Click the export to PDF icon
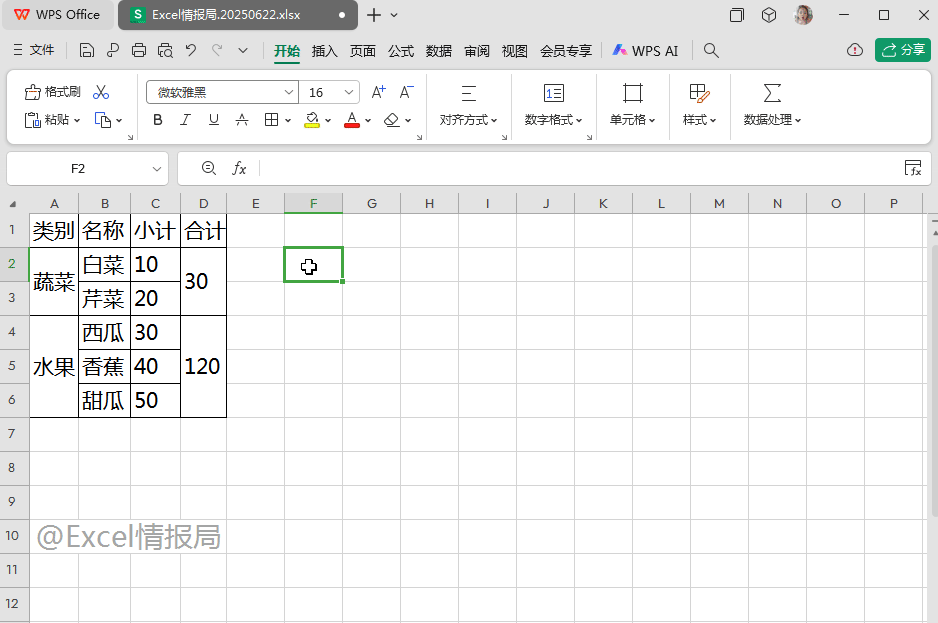Image resolution: width=938 pixels, height=623 pixels. [x=112, y=50]
